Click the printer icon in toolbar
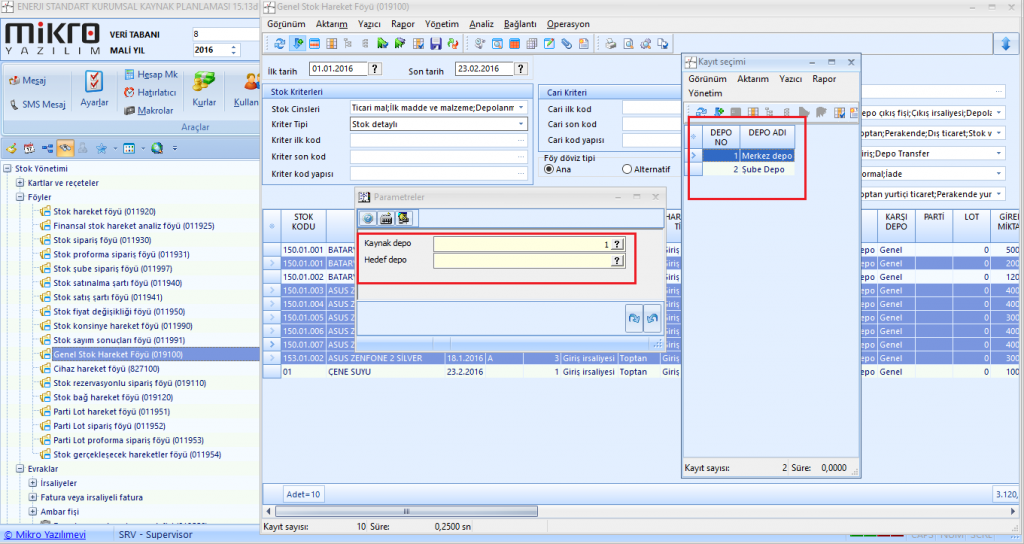The width and height of the screenshot is (1024, 544). 610,43
